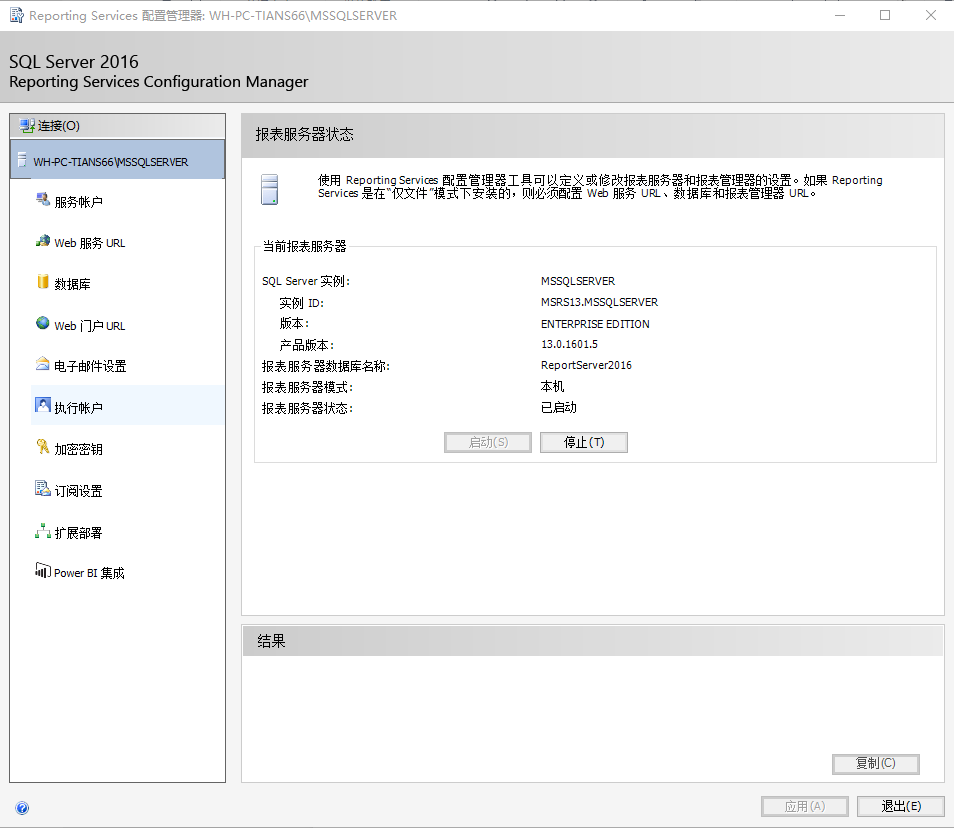Viewport: 954px width, 828px height.
Task: Click the blue help question mark icon
Action: pyautogui.click(x=22, y=808)
